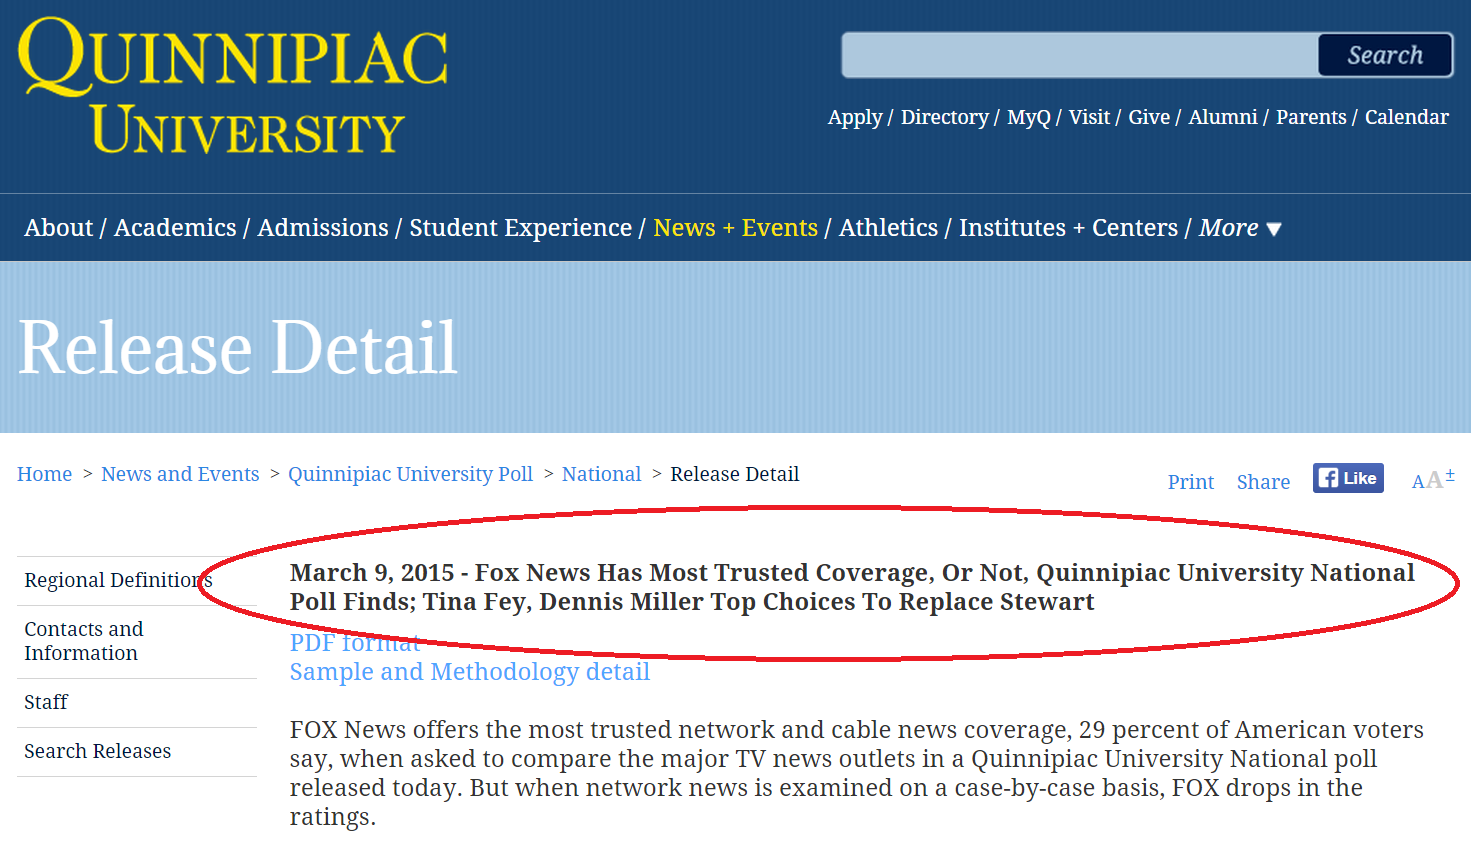Open the Directory link
The height and width of the screenshot is (843, 1471).
(944, 117)
